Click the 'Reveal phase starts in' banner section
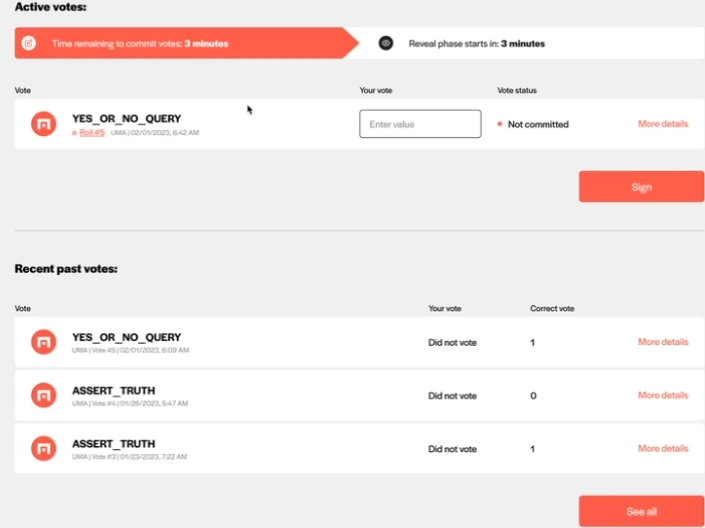Screen dimensions: 705x528 [x=532, y=43]
